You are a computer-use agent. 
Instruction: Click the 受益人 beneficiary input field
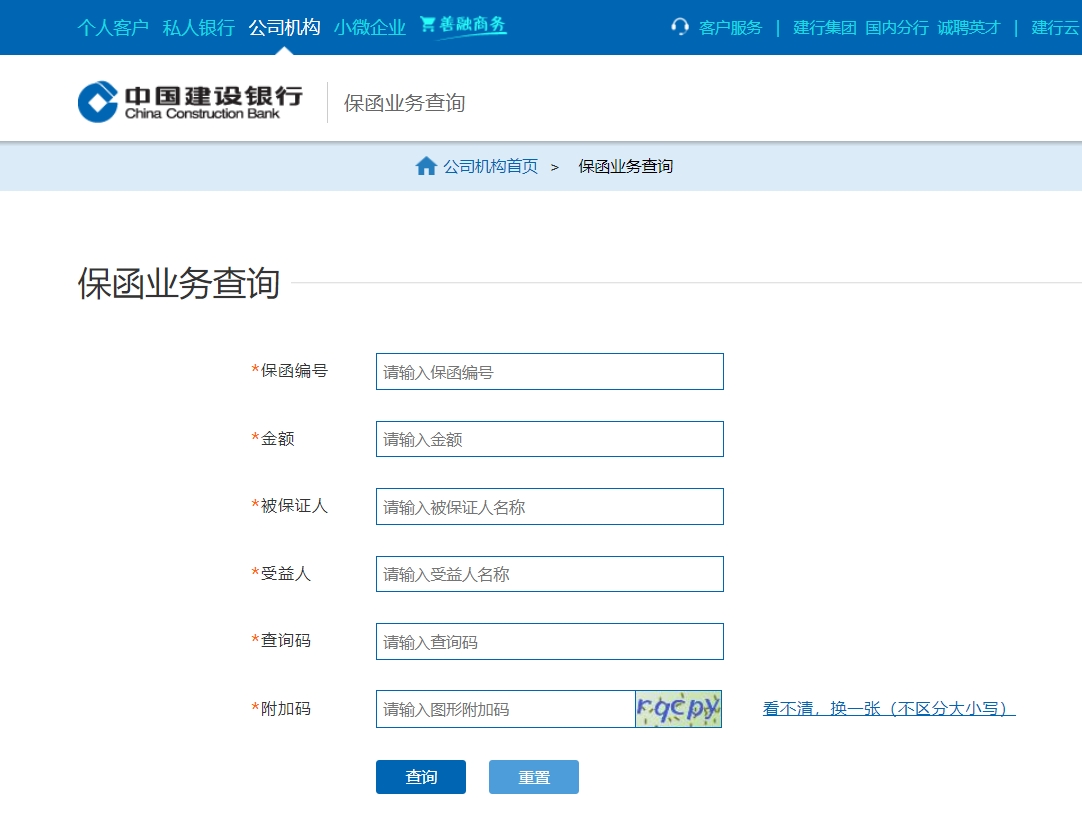click(548, 573)
